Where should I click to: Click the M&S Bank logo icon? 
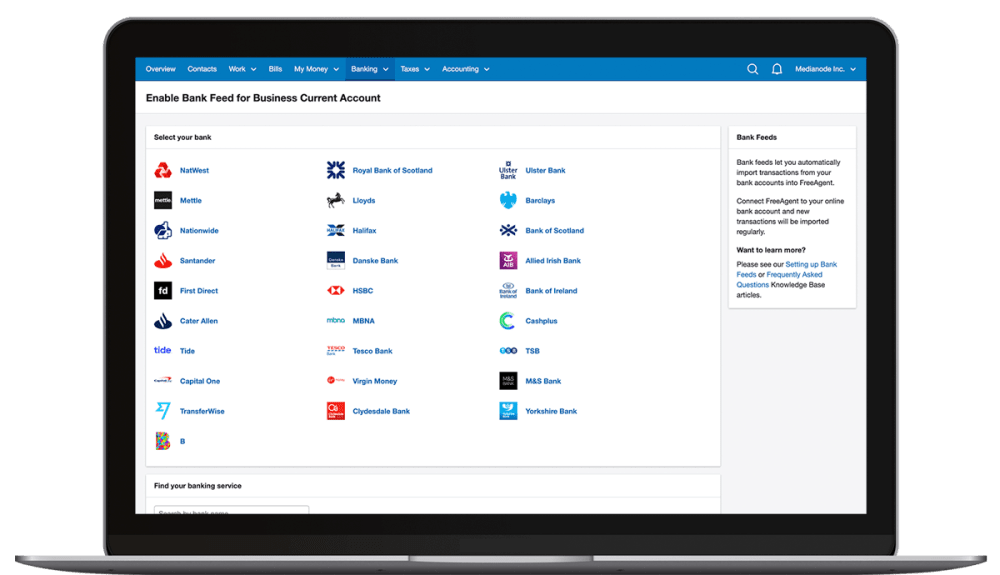click(x=508, y=381)
